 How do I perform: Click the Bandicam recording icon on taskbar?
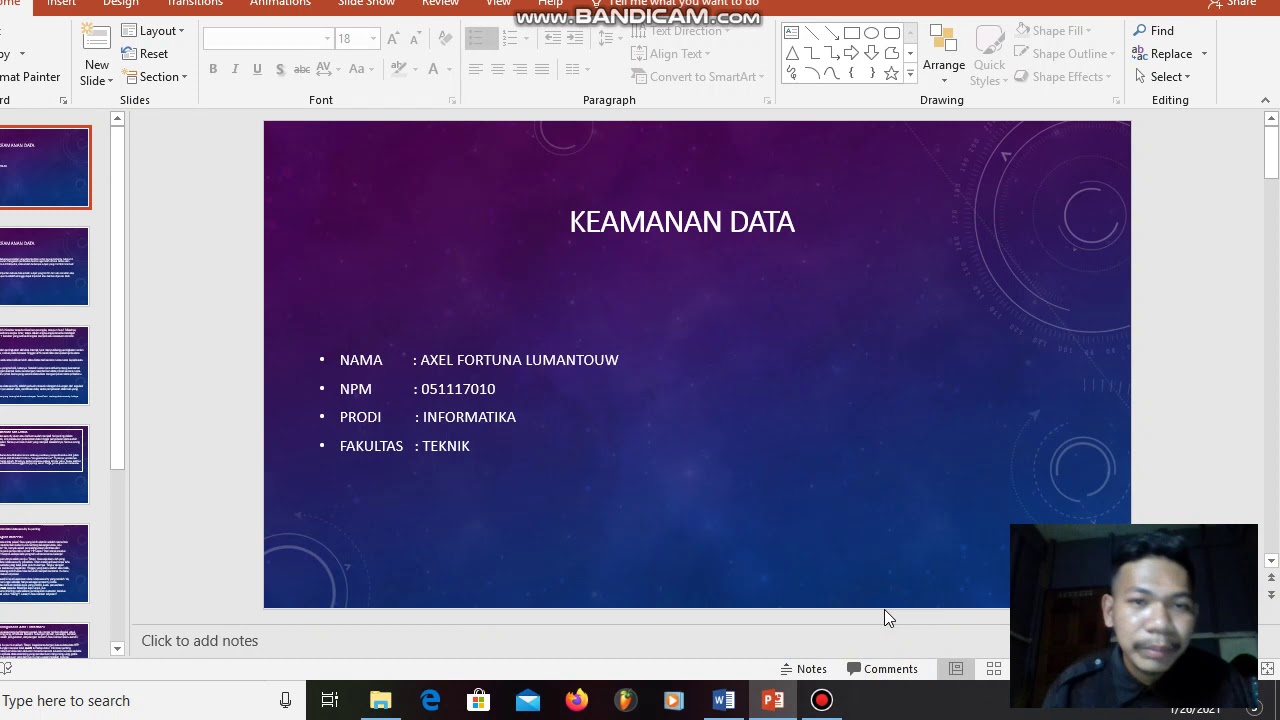click(822, 700)
